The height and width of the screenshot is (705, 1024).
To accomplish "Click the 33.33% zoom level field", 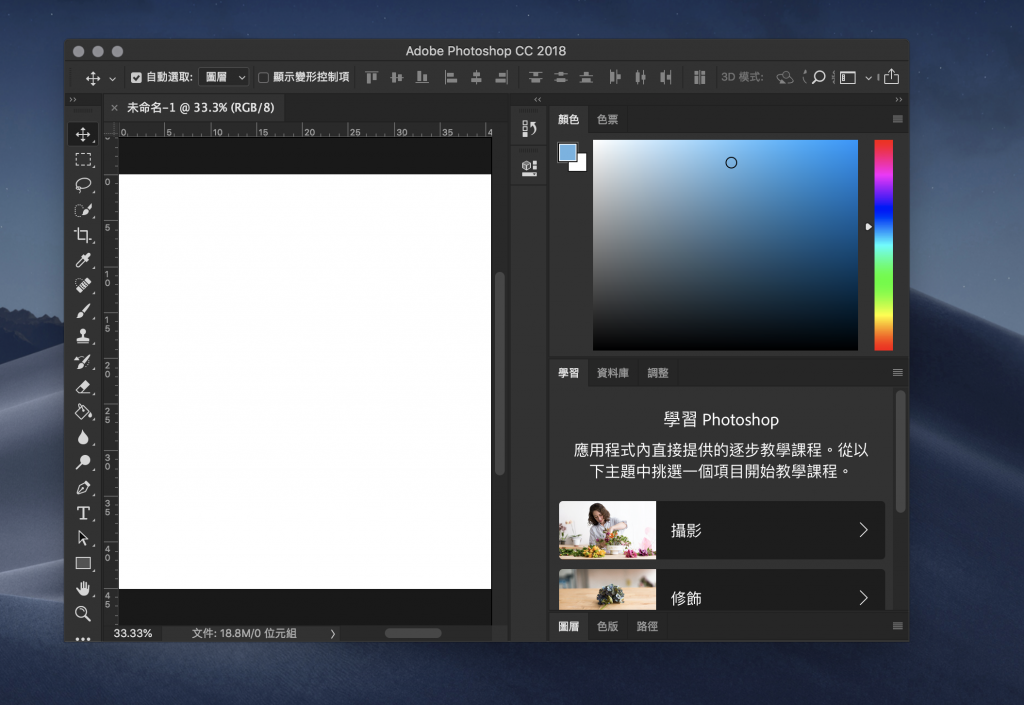I will click(133, 633).
